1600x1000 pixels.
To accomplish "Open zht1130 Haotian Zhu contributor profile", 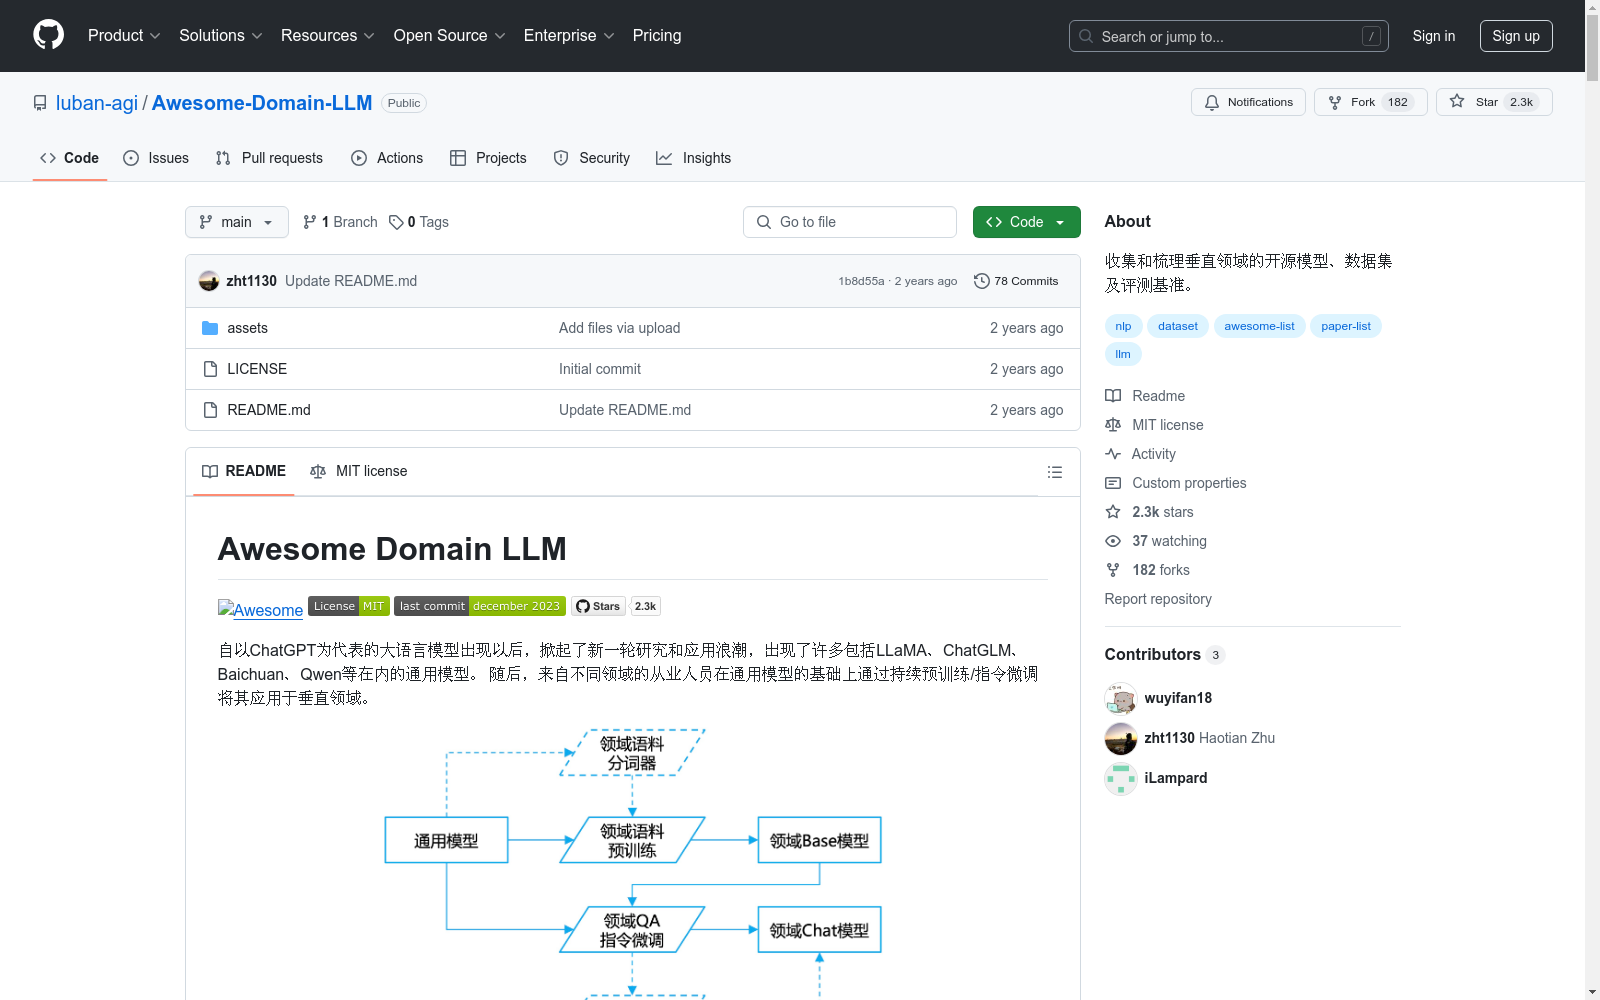I will pos(1209,738).
